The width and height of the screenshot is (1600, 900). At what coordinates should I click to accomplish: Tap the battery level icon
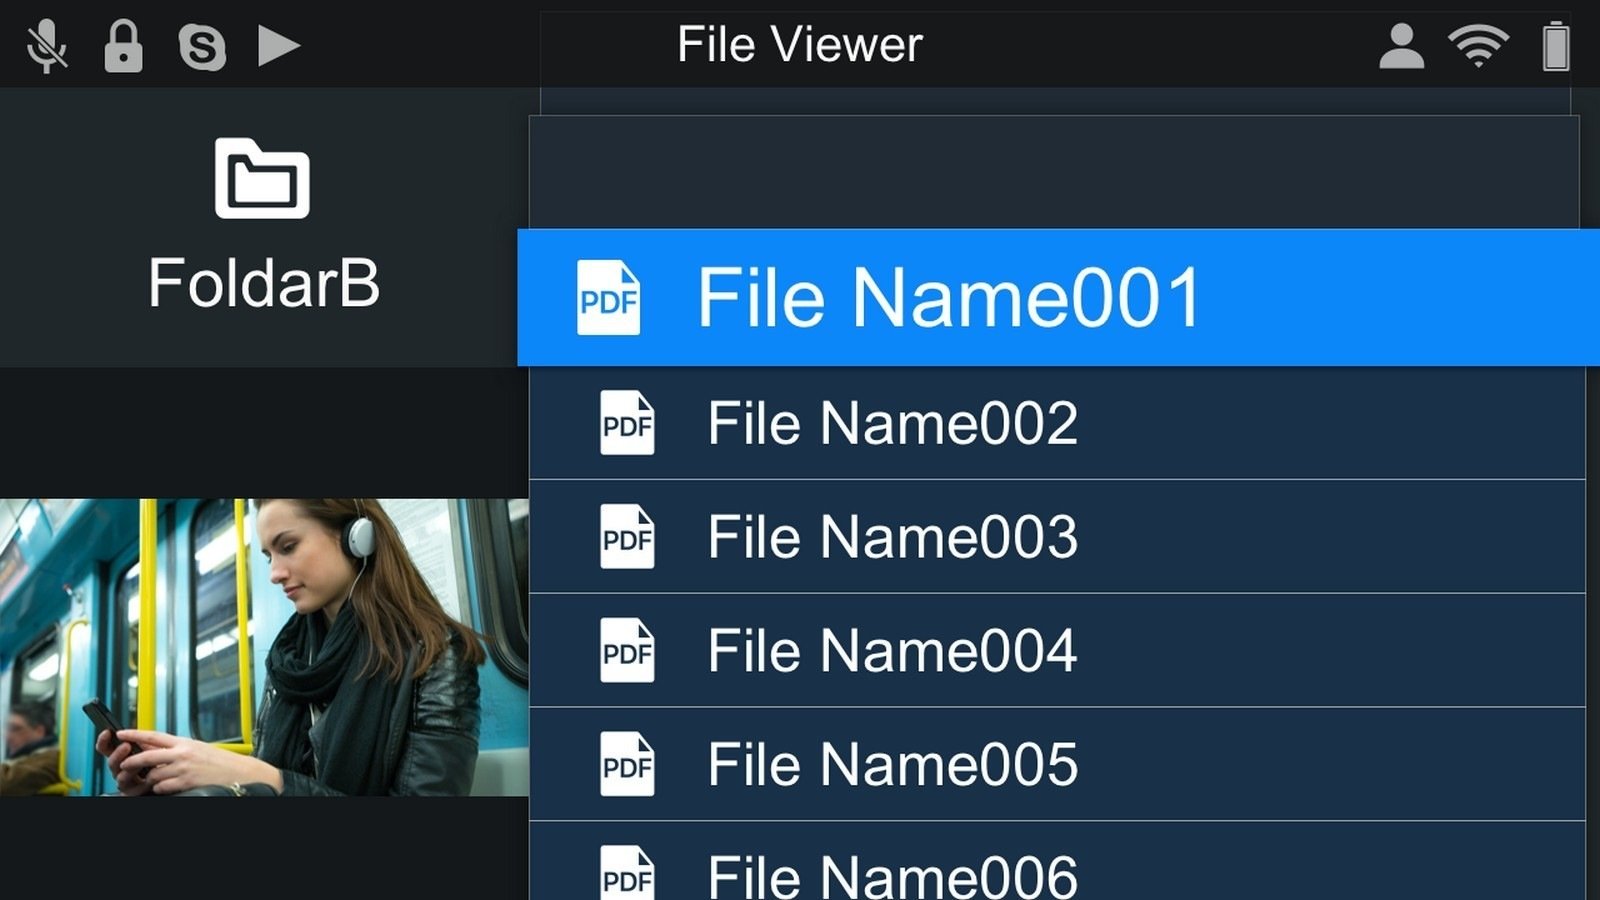click(x=1555, y=46)
